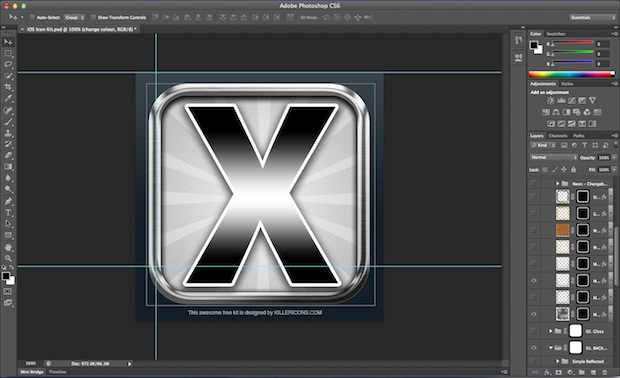
Task: Collapse the 01. BACK... layer group
Action: click(x=550, y=348)
